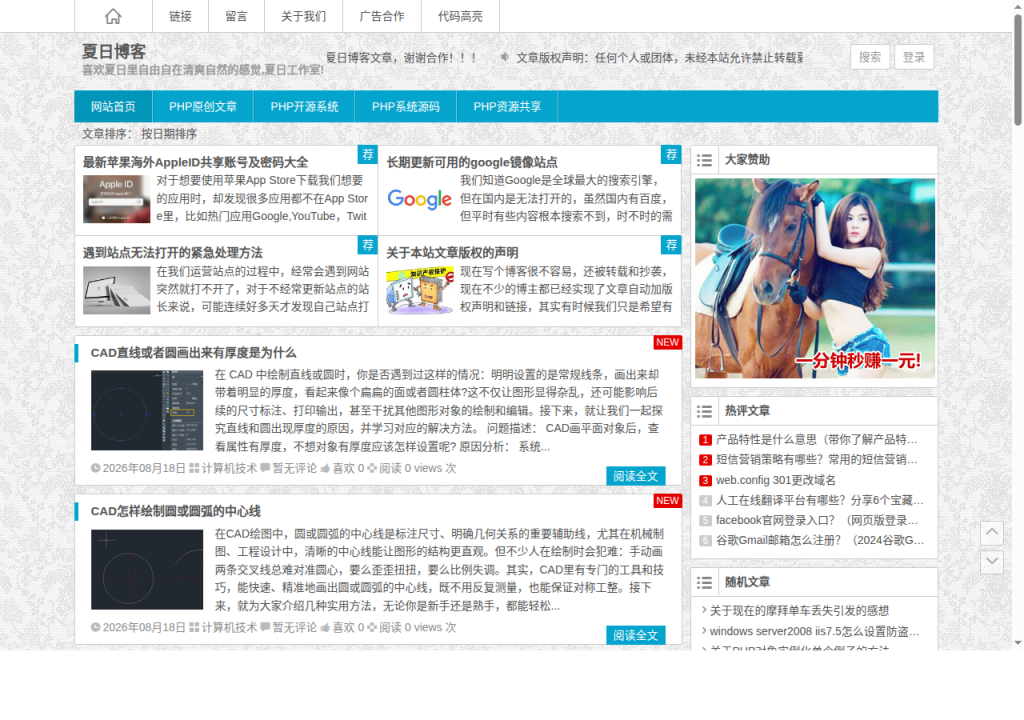The image size is (1024, 720).
Task: Open the Google logo thumbnail article
Action: pos(419,199)
